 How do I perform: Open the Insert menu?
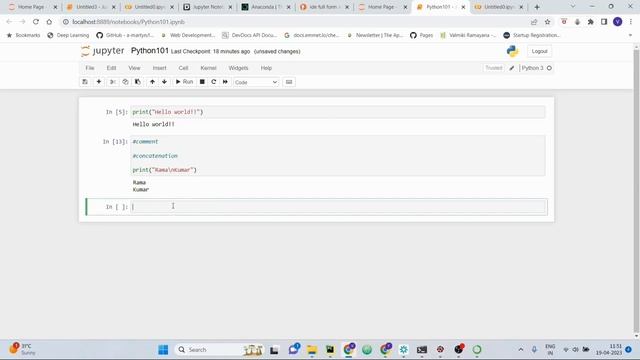[x=160, y=68]
